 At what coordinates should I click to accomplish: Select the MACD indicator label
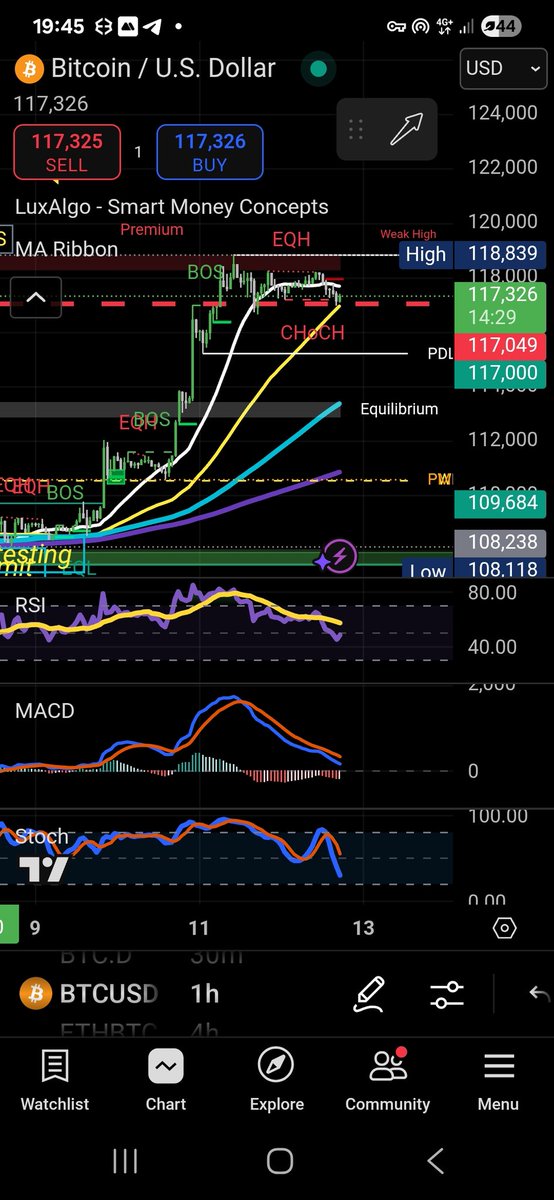pyautogui.click(x=45, y=711)
